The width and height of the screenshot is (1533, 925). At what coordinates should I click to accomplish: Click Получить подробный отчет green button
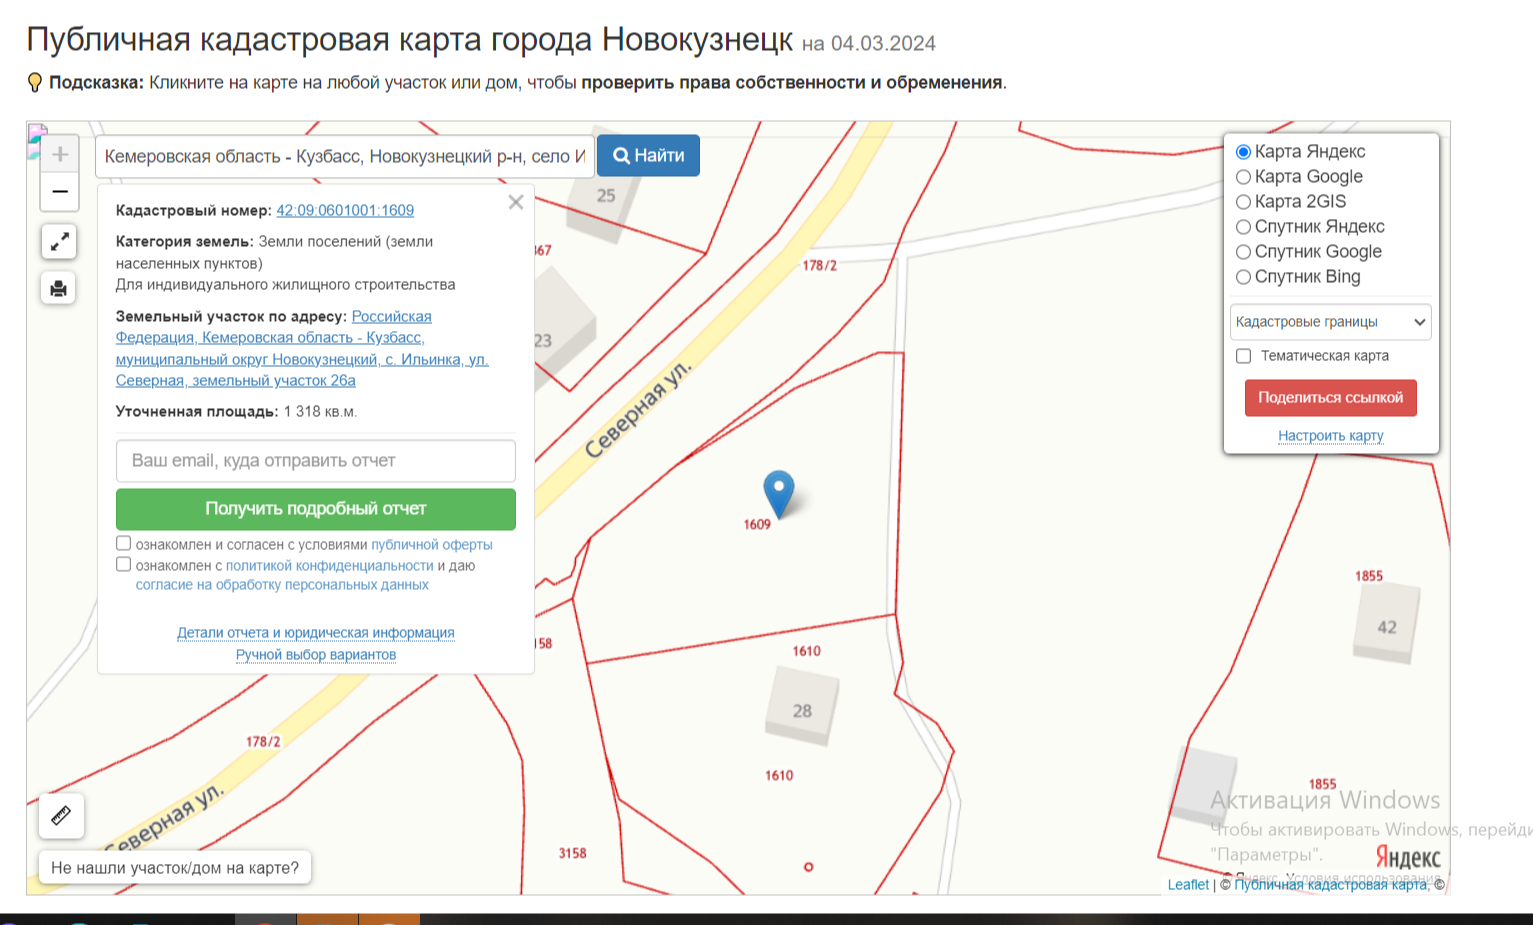[x=316, y=509]
